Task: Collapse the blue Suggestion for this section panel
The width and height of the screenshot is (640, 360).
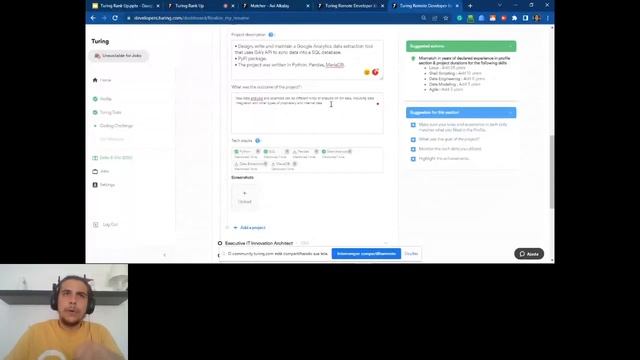Action: (x=510, y=112)
